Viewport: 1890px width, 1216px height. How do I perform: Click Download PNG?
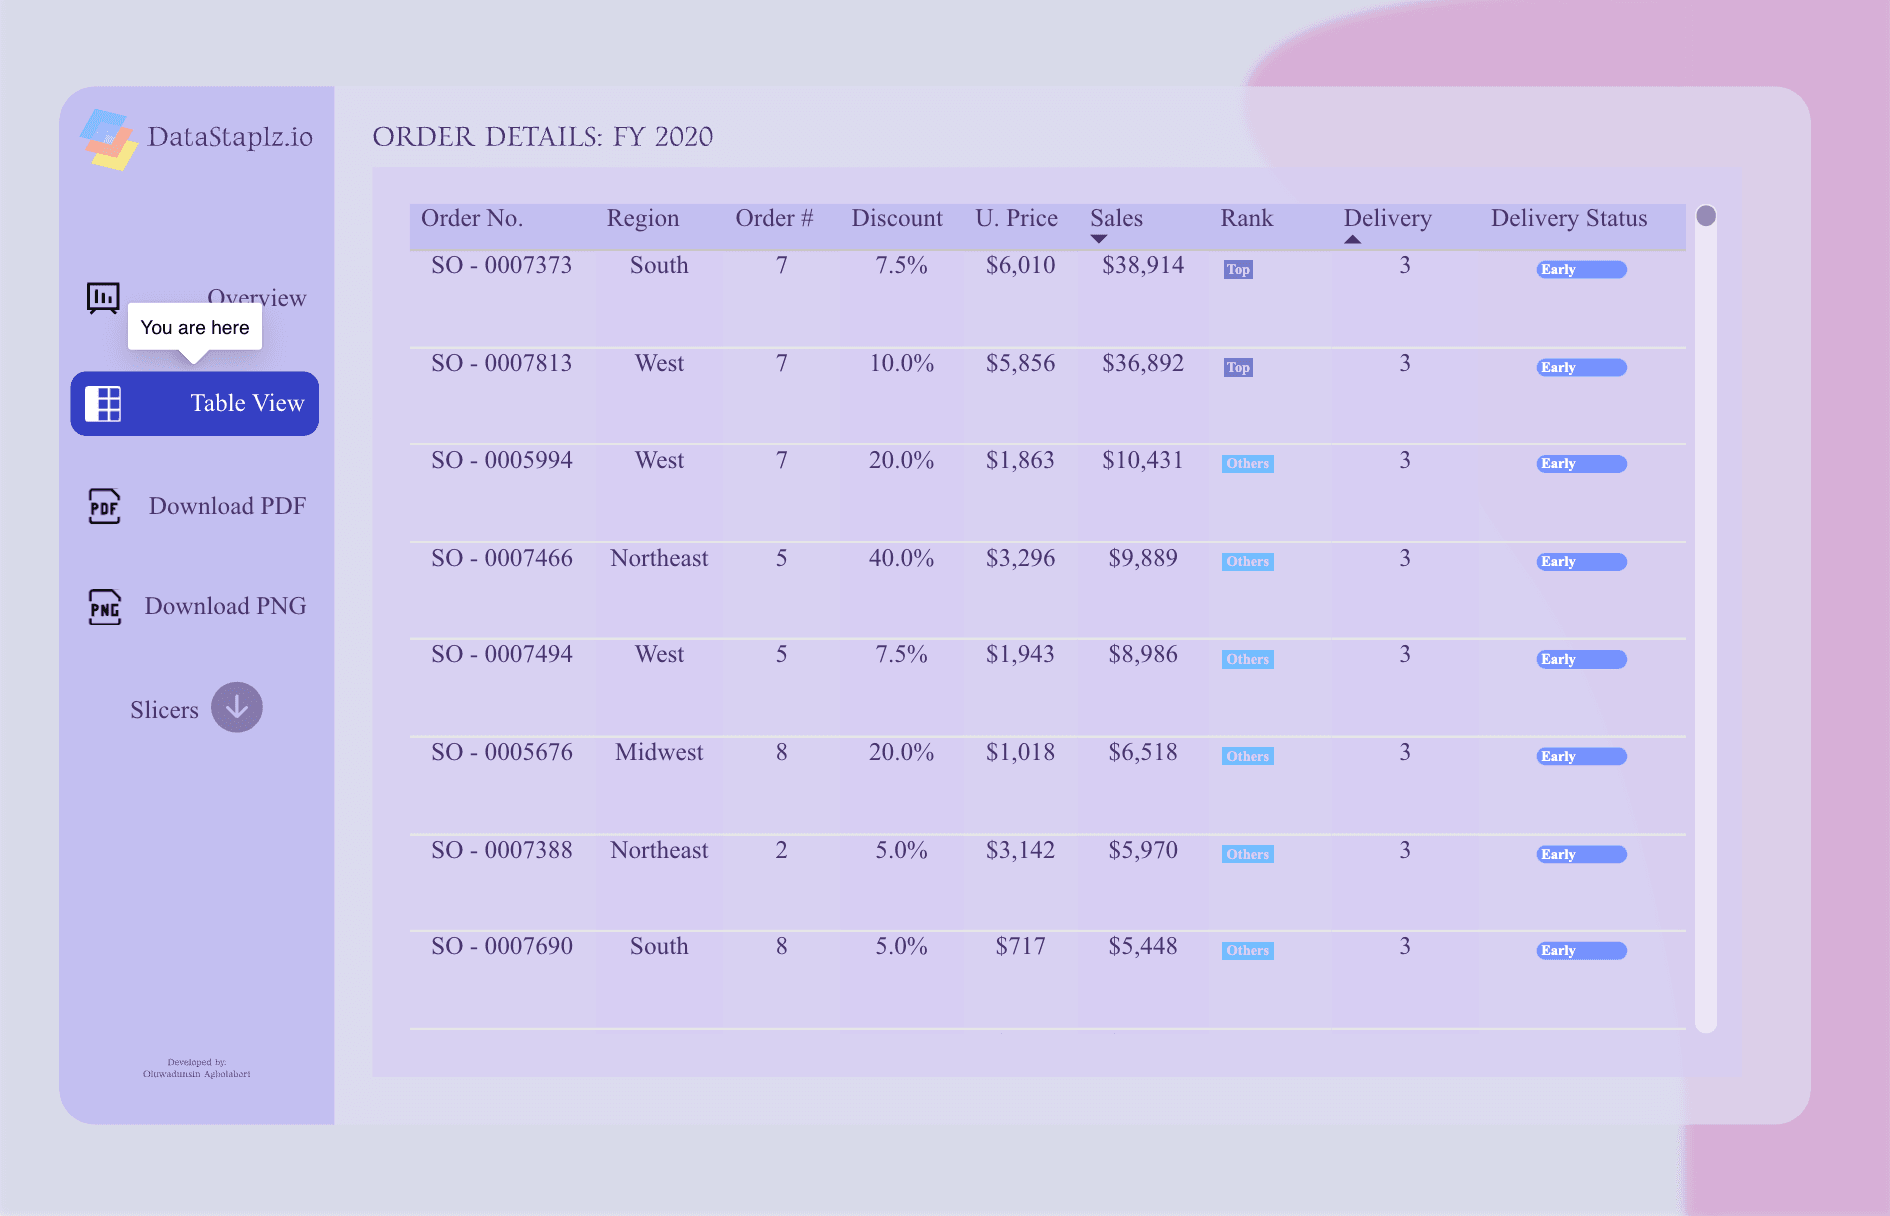coord(225,606)
